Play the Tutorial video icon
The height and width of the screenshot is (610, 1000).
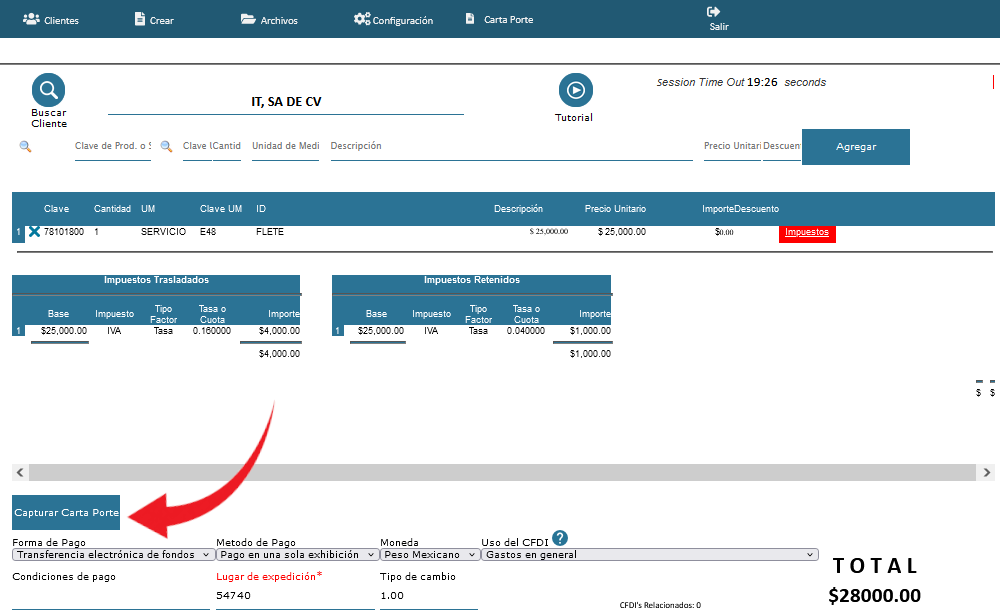[575, 90]
